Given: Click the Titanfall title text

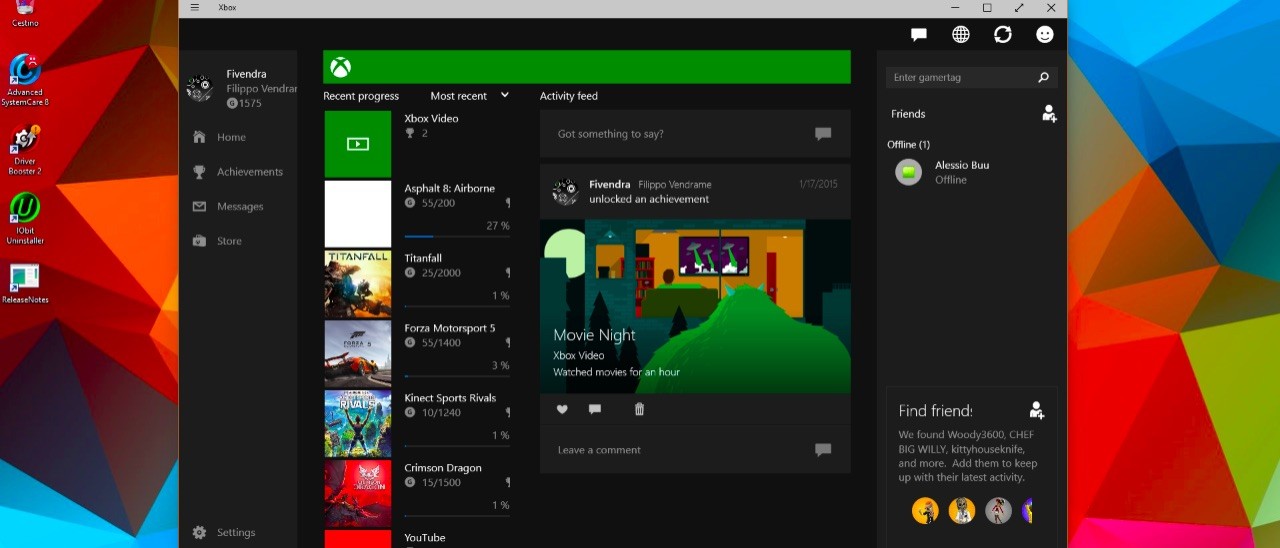Looking at the screenshot, I should (423, 258).
